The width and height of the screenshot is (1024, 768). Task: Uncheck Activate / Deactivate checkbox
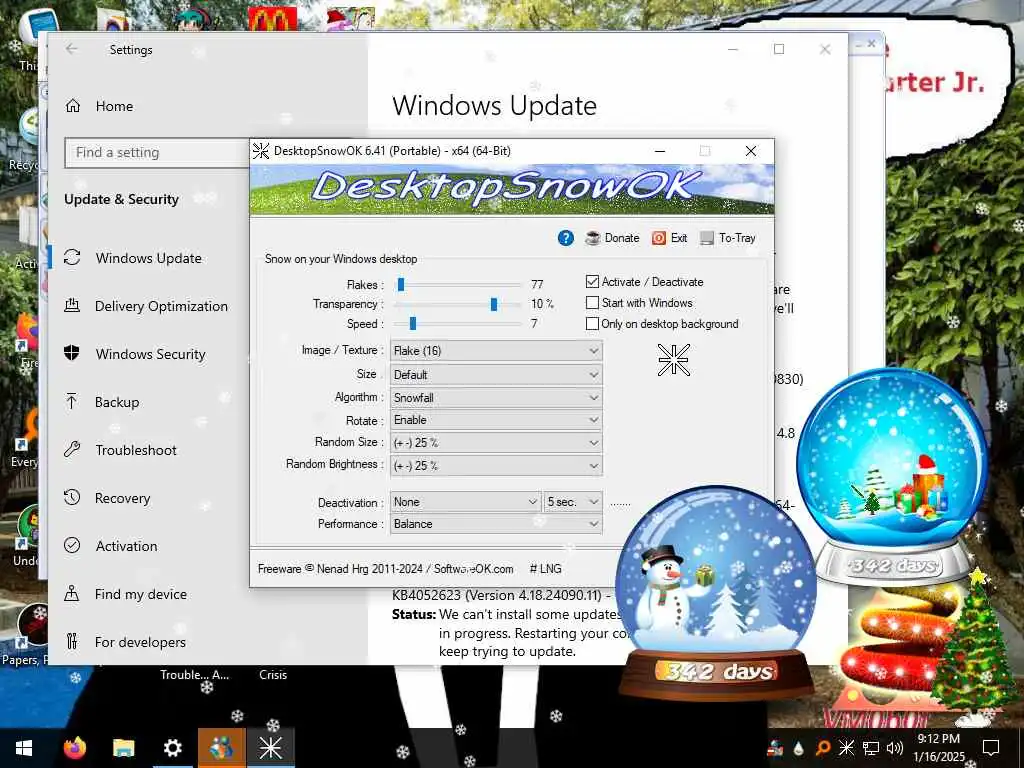point(592,281)
